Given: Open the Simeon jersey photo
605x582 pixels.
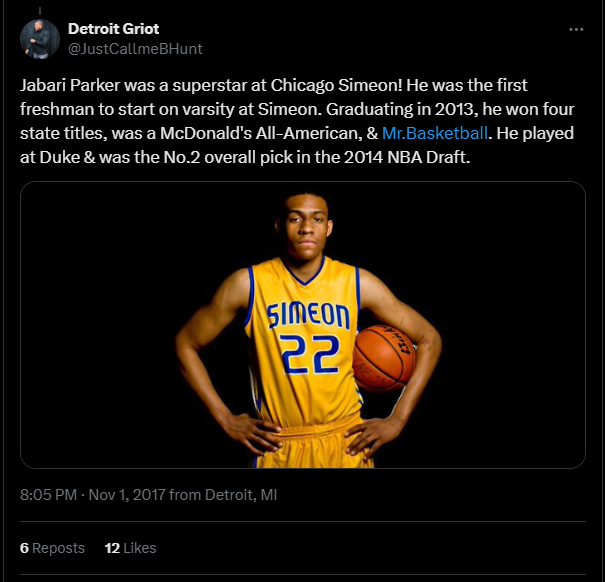Looking at the screenshot, I should pyautogui.click(x=302, y=325).
